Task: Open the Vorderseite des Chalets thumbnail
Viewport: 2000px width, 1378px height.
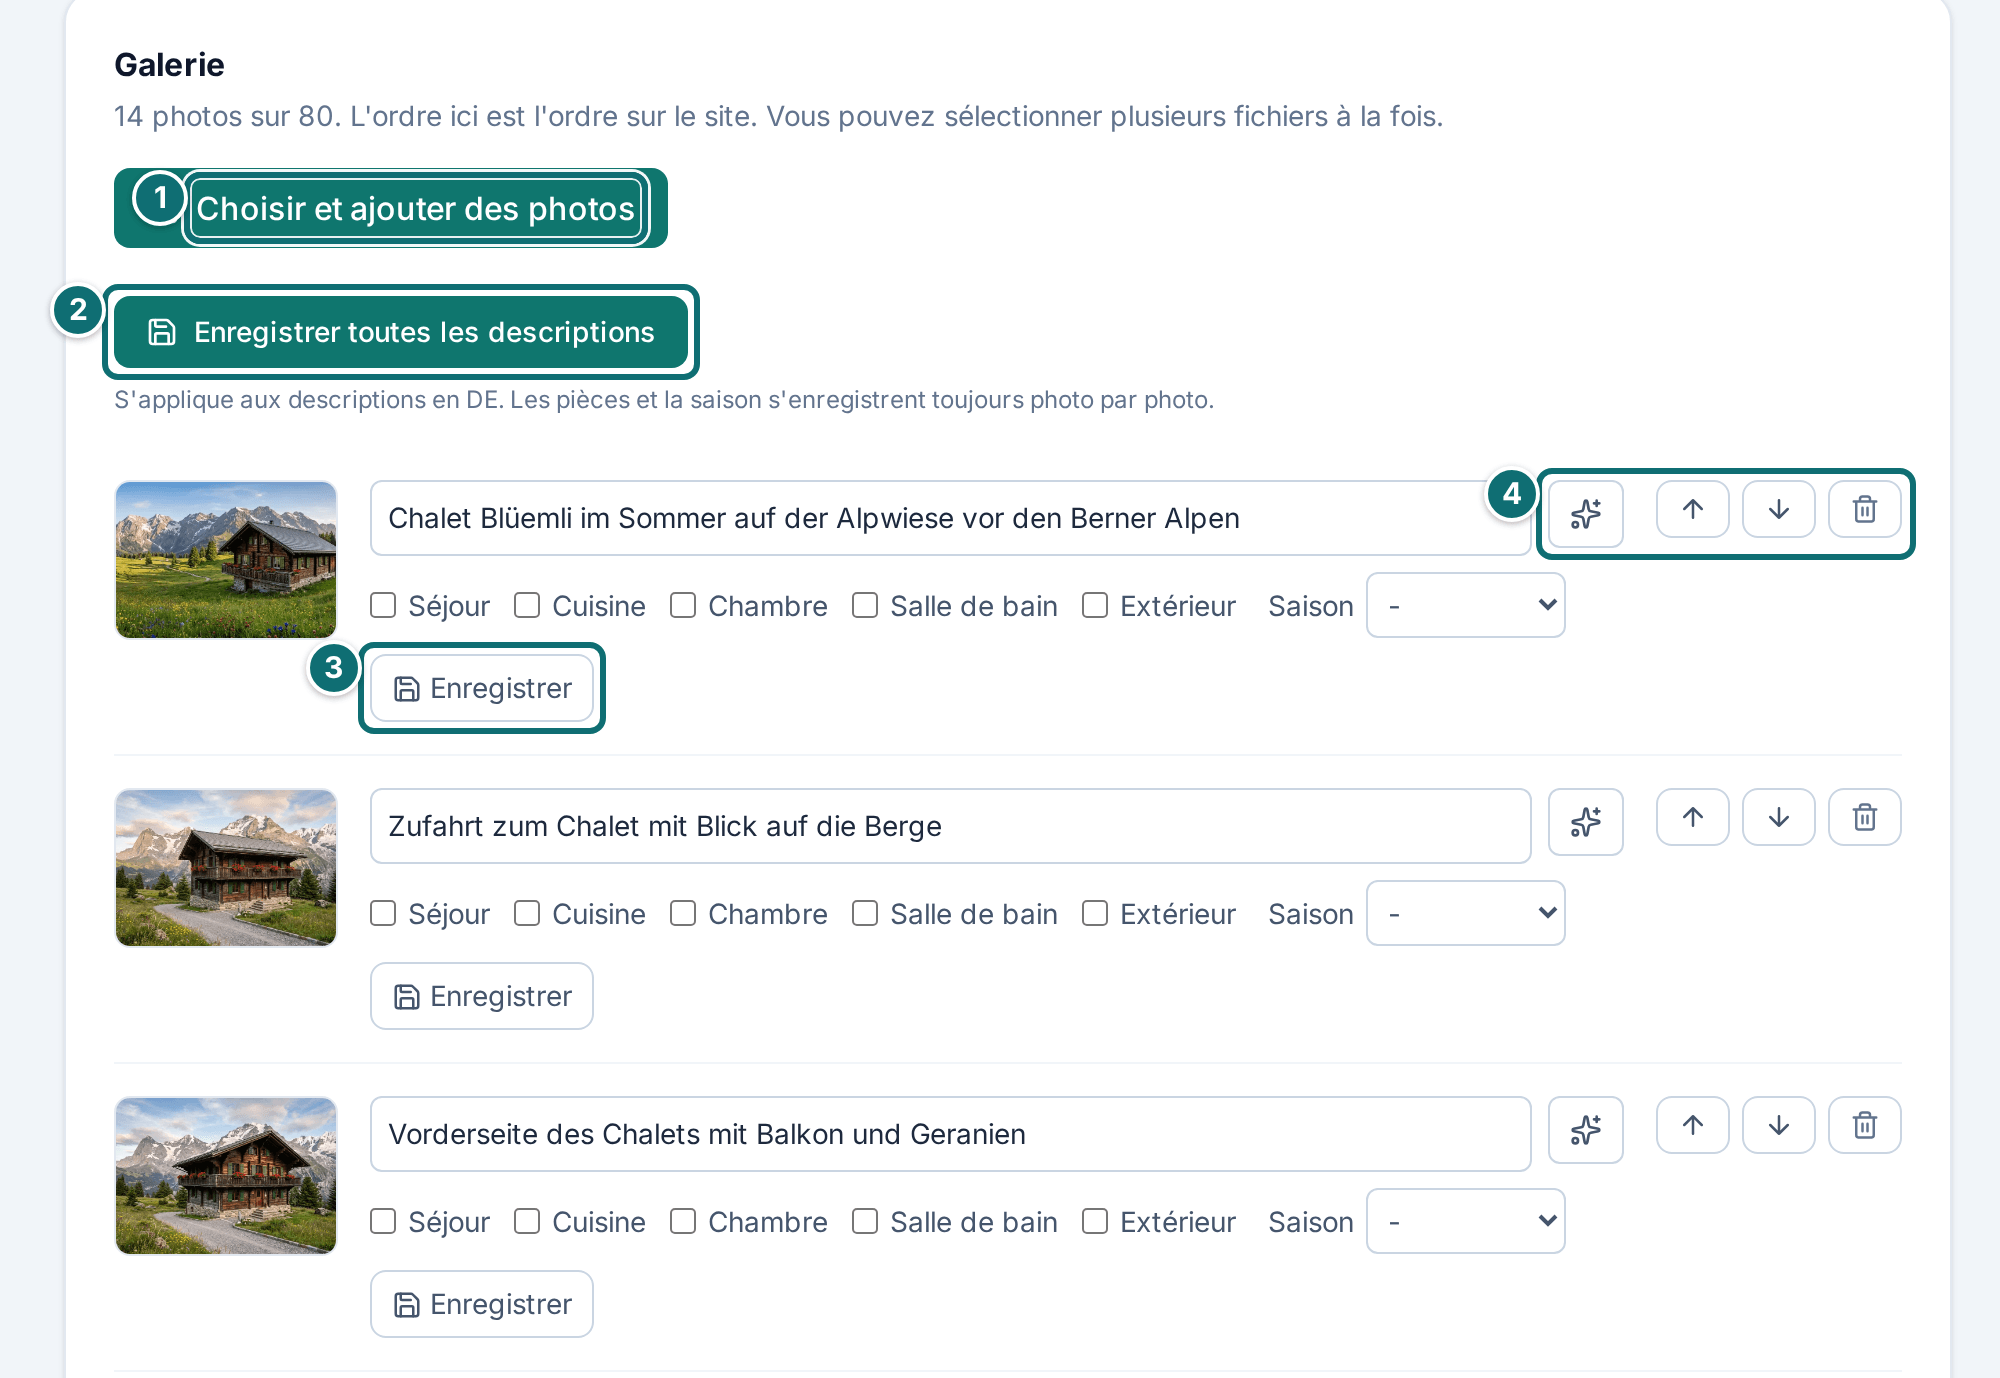Action: coord(226,1176)
